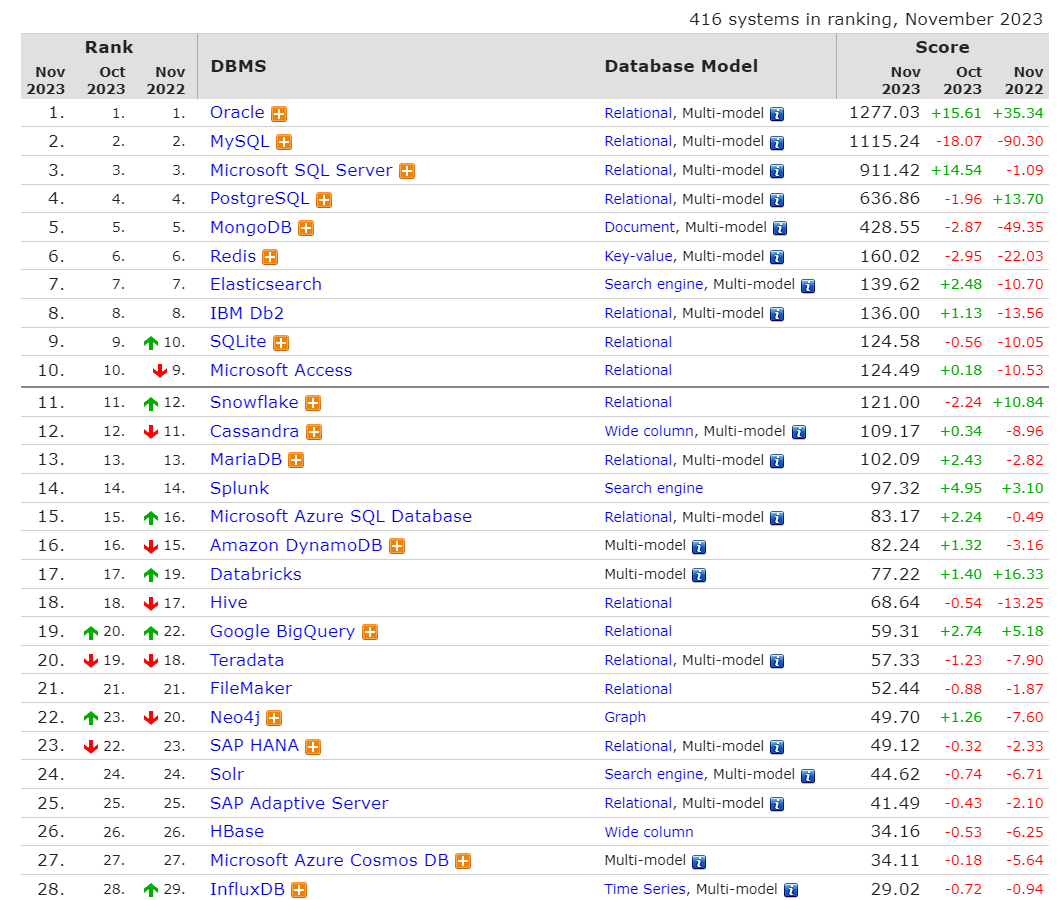Click the info icon in the Solr row
Image resolution: width=1058 pixels, height=900 pixels.
808,775
